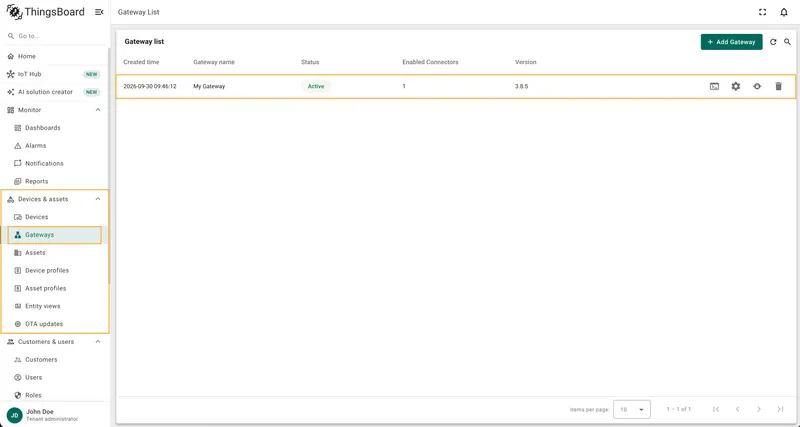800x427 pixels.
Task: Collapse the Monitor section chevron
Action: point(98,110)
